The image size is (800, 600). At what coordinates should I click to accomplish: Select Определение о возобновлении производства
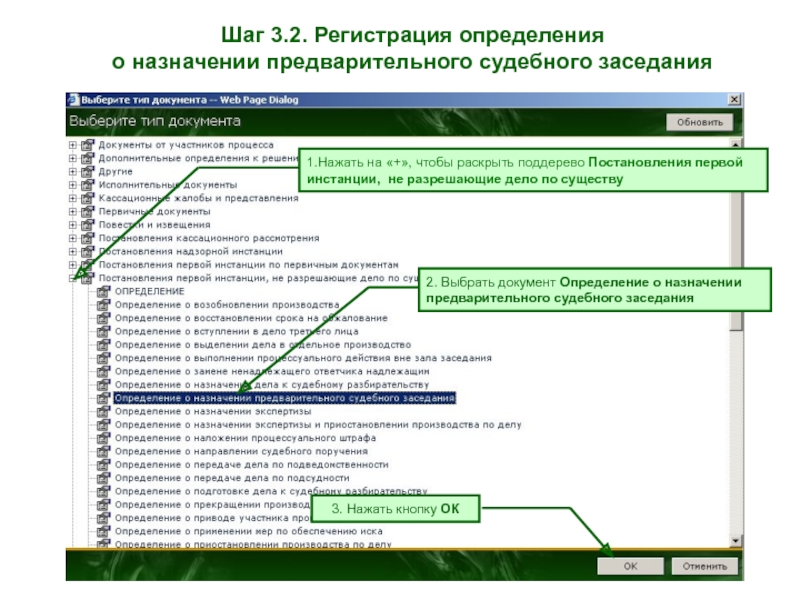pyautogui.click(x=227, y=305)
